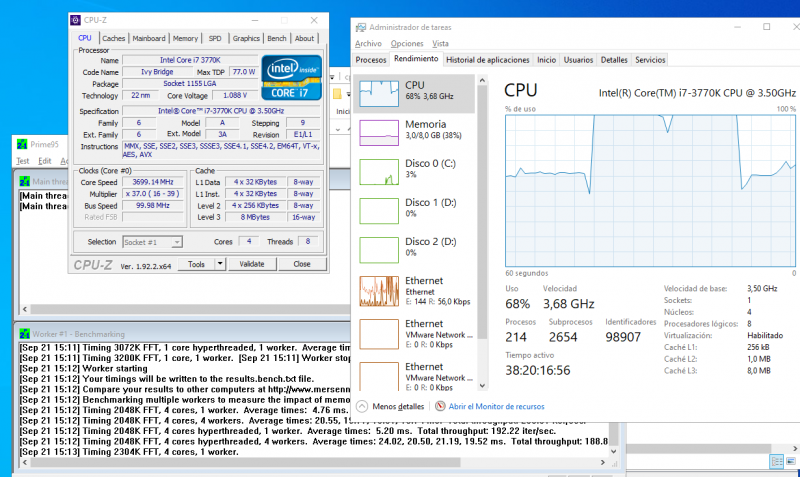Viewport: 800px width, 477px height.
Task: Open the CPU-Z window title icon
Action: (x=76, y=20)
